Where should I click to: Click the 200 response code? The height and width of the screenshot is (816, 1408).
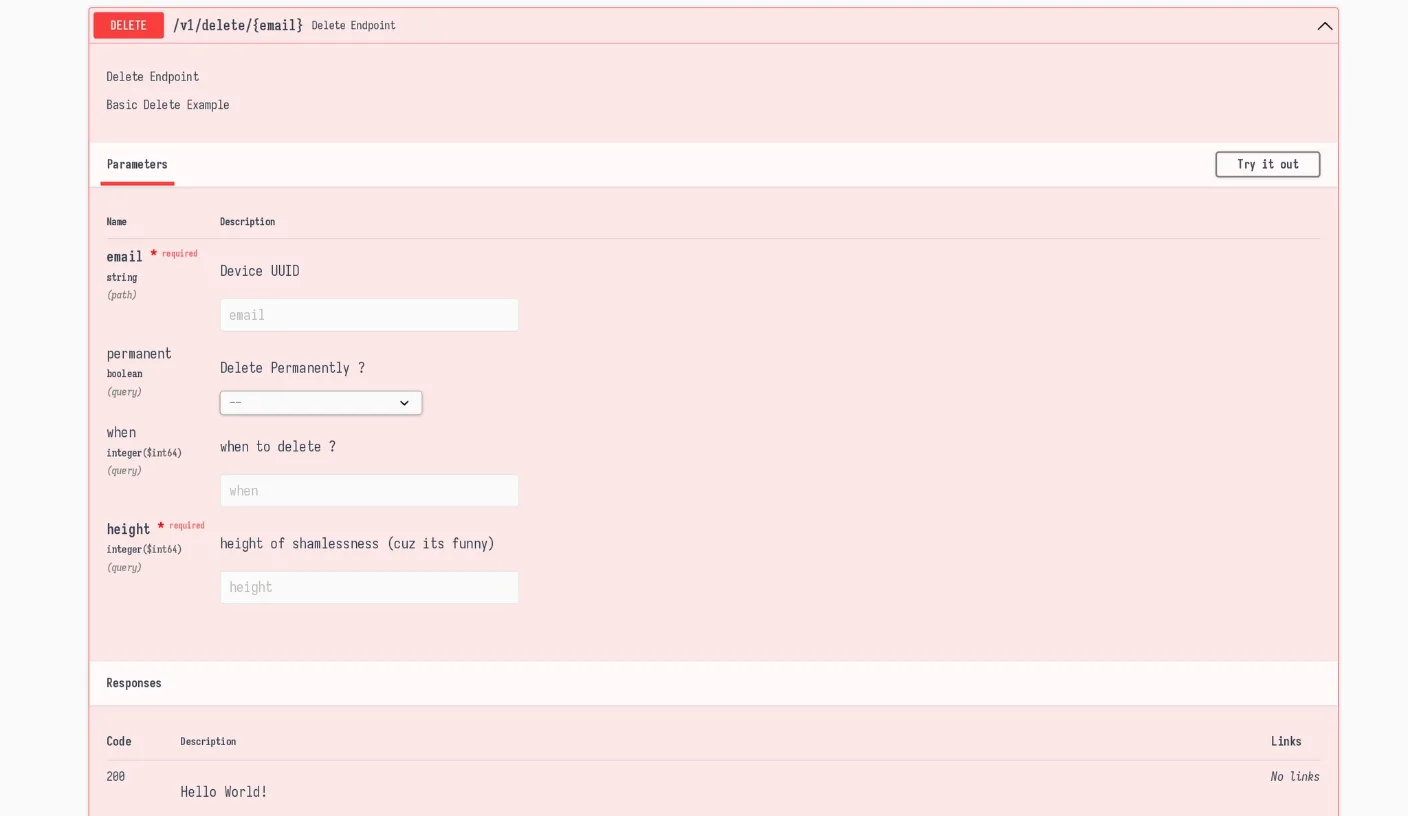116,776
